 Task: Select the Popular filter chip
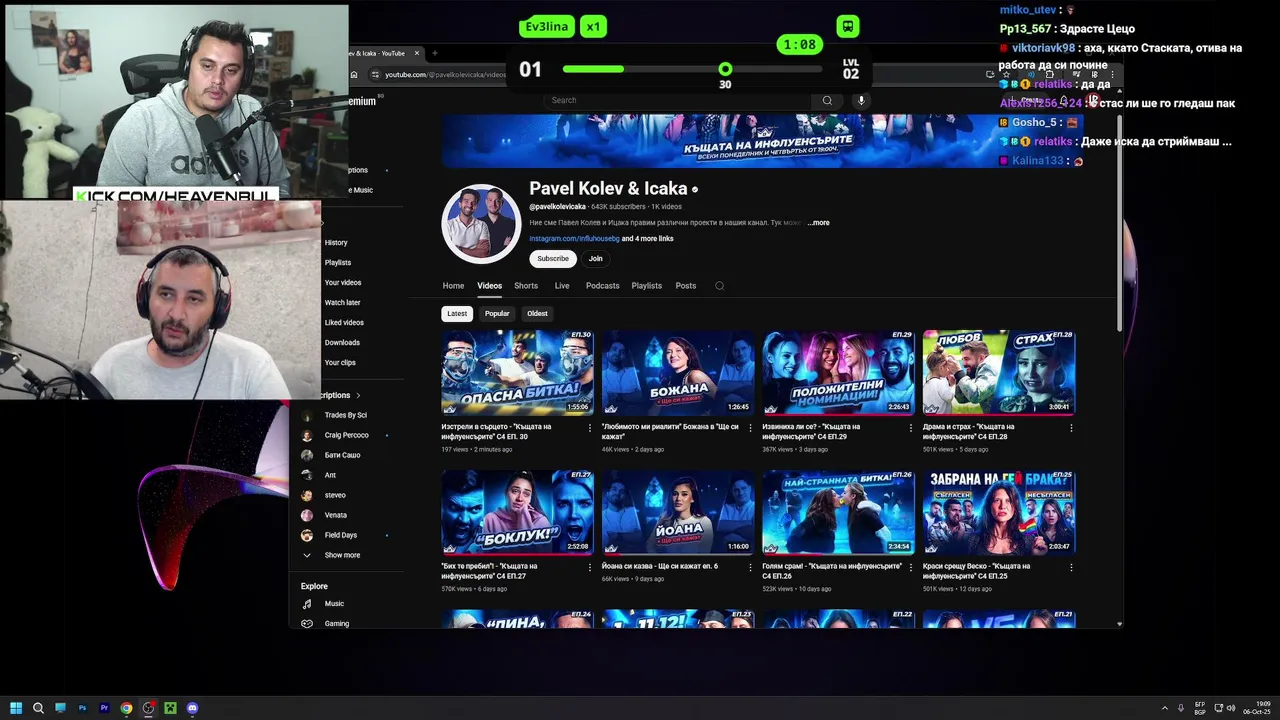[497, 314]
